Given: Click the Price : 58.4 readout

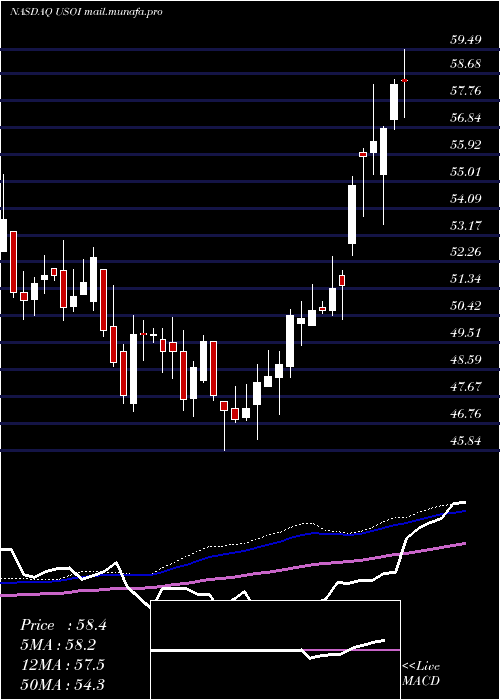Looking at the screenshot, I should [63, 625].
